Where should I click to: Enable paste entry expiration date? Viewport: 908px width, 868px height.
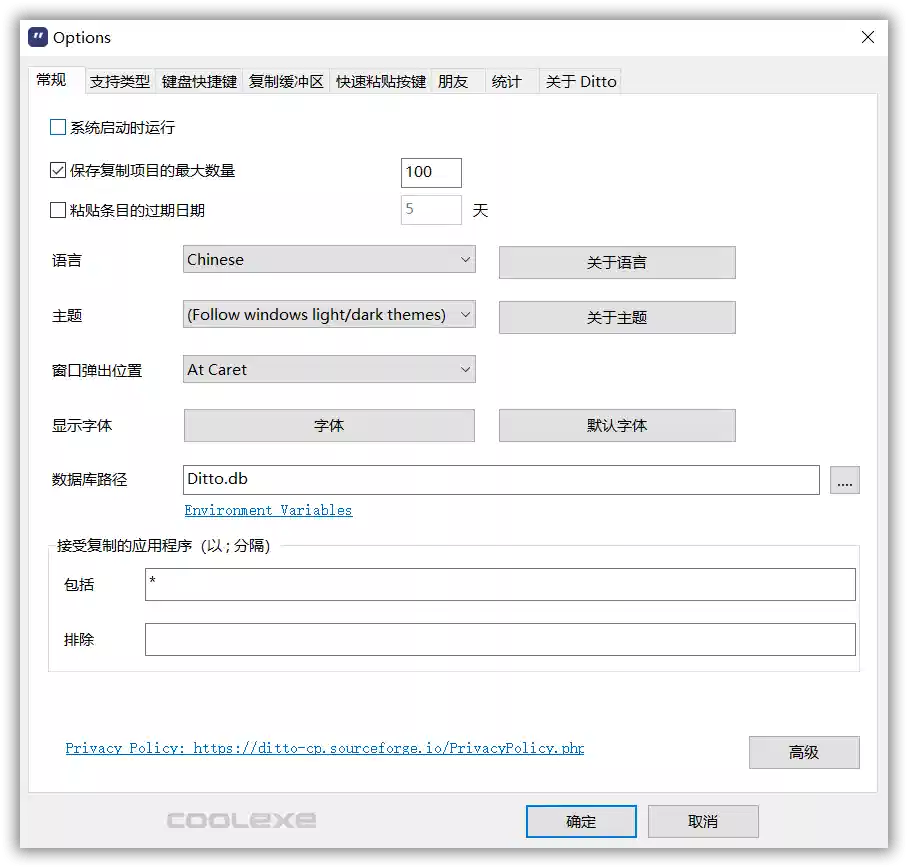(x=57, y=209)
